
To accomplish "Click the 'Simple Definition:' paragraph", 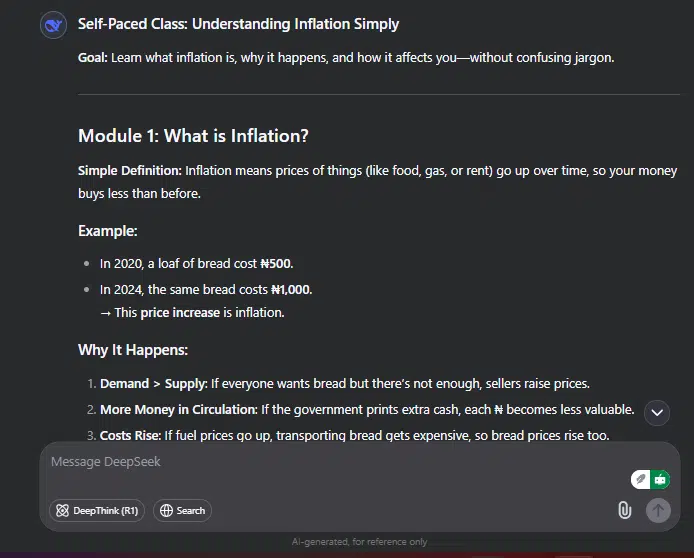I will pyautogui.click(x=378, y=182).
